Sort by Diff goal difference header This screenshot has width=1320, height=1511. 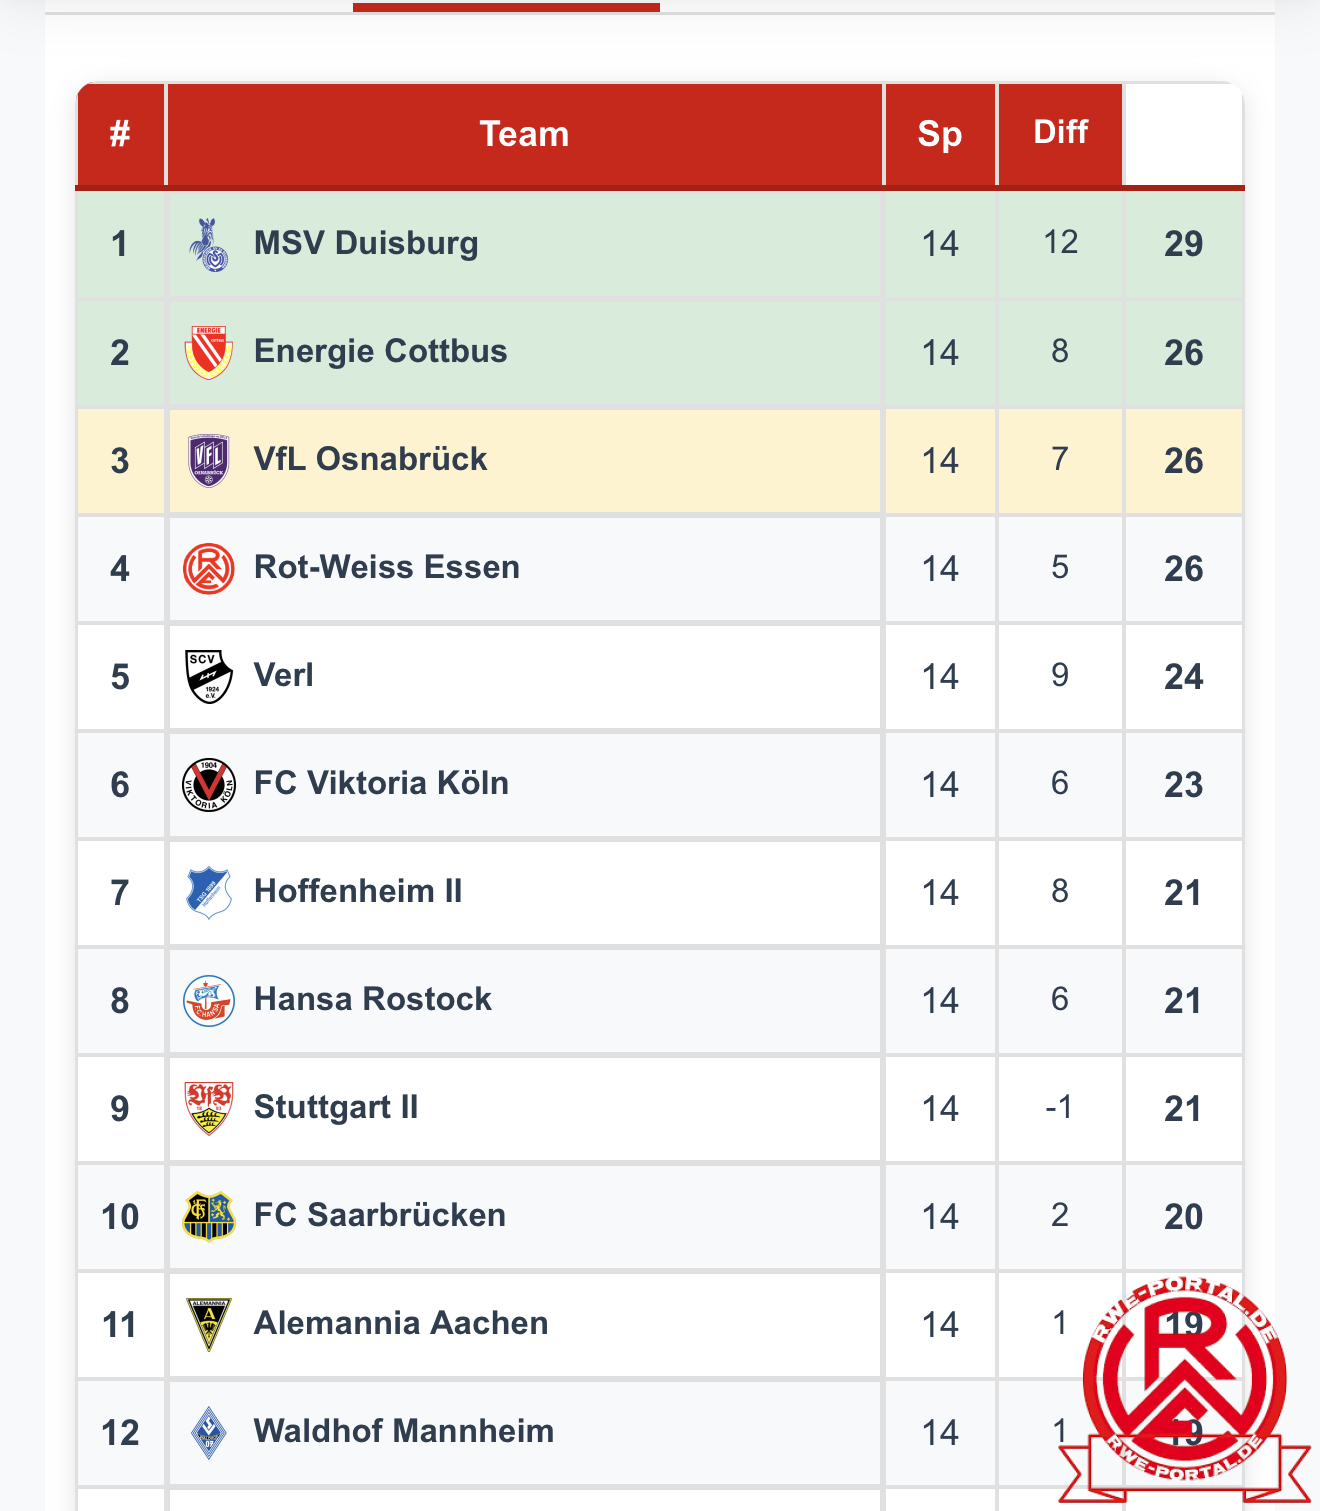tap(1060, 132)
